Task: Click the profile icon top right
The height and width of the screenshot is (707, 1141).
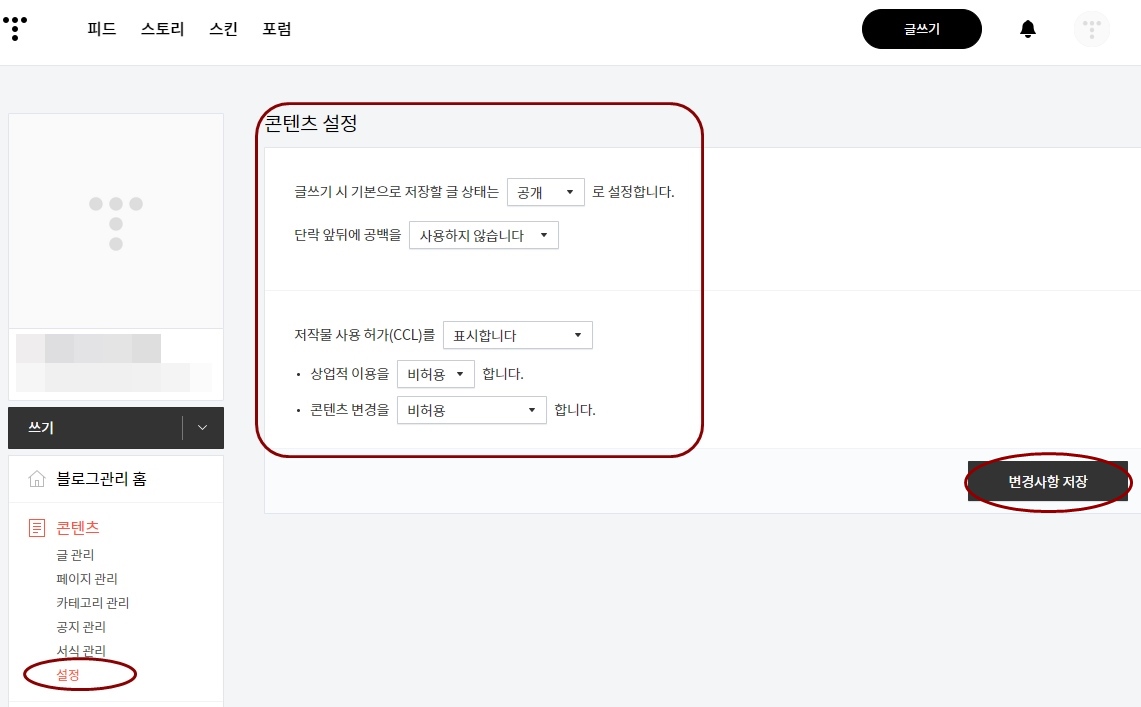Action: (x=1091, y=29)
